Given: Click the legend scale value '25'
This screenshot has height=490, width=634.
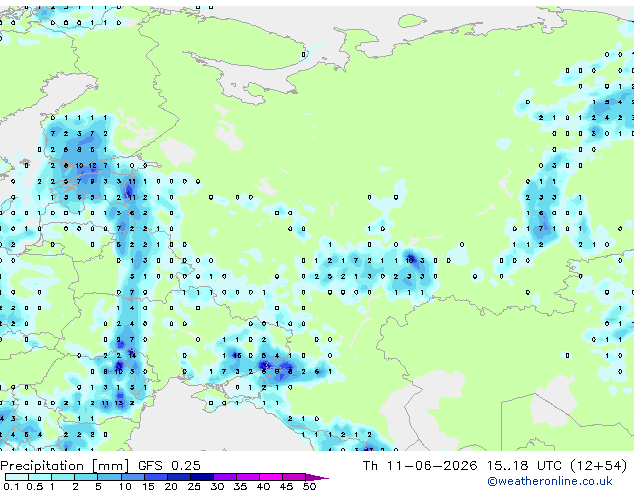Looking at the screenshot, I should [194, 486].
